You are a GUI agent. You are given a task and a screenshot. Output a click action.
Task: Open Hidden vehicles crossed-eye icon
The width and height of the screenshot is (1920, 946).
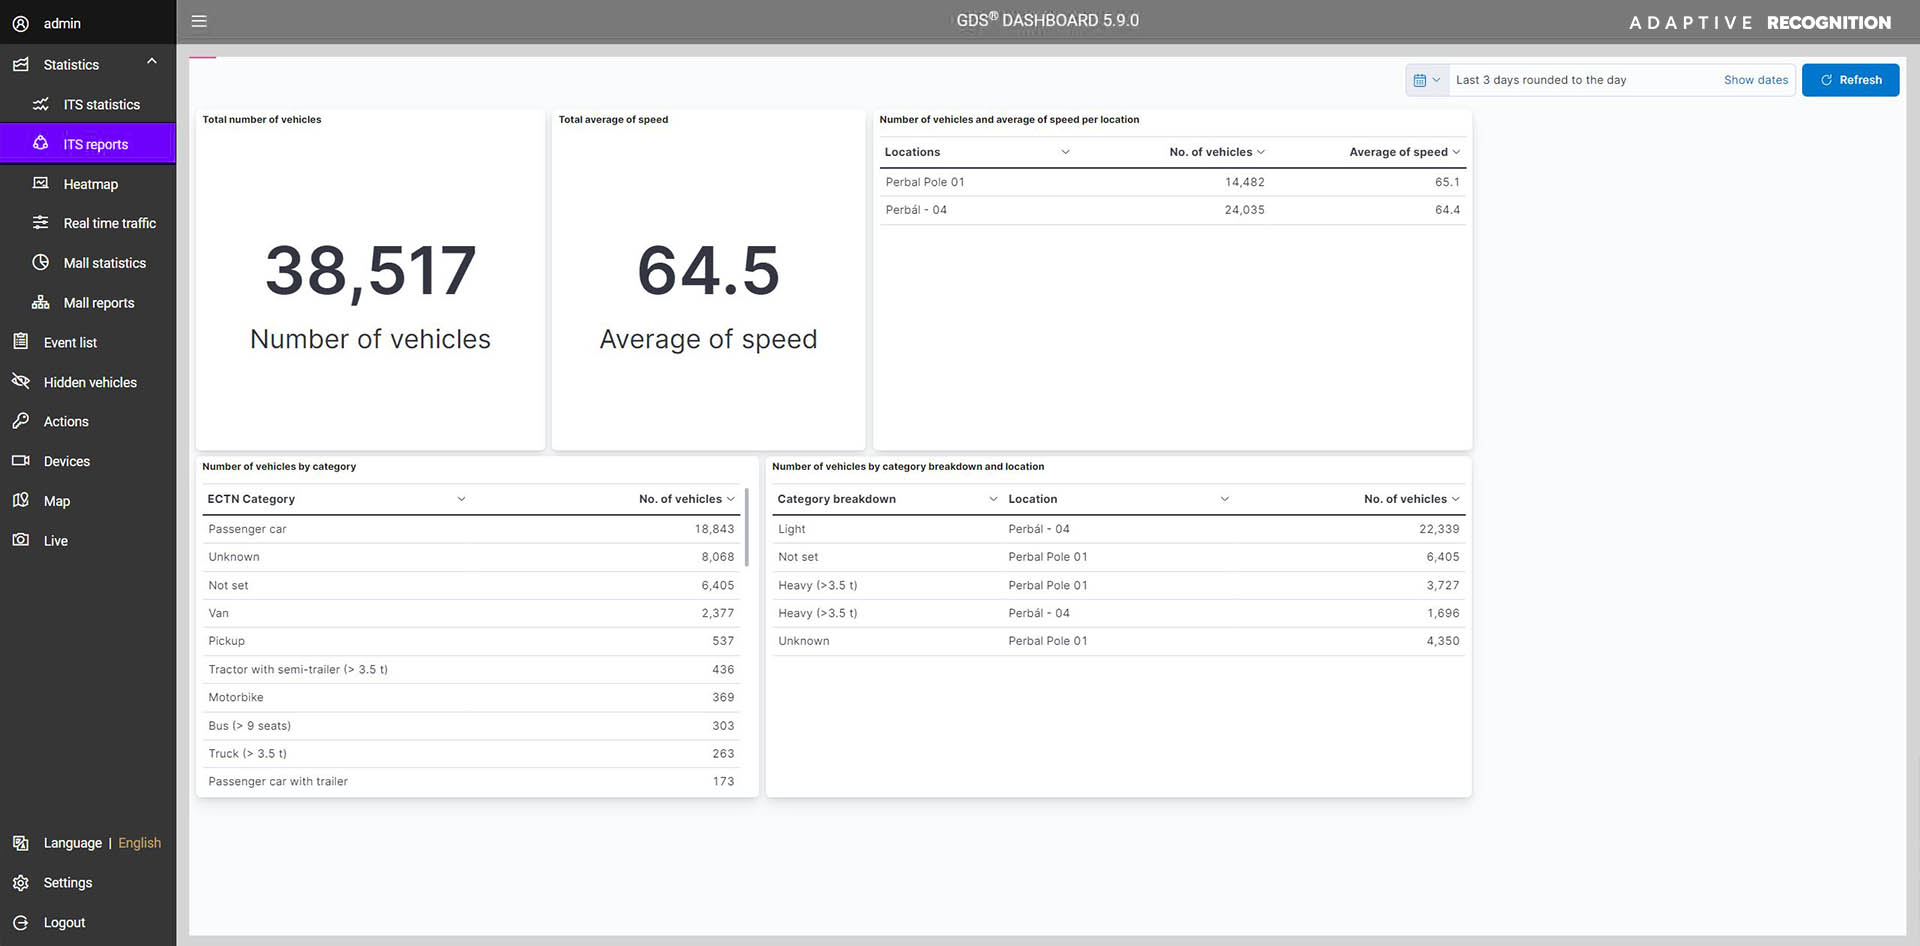[20, 382]
